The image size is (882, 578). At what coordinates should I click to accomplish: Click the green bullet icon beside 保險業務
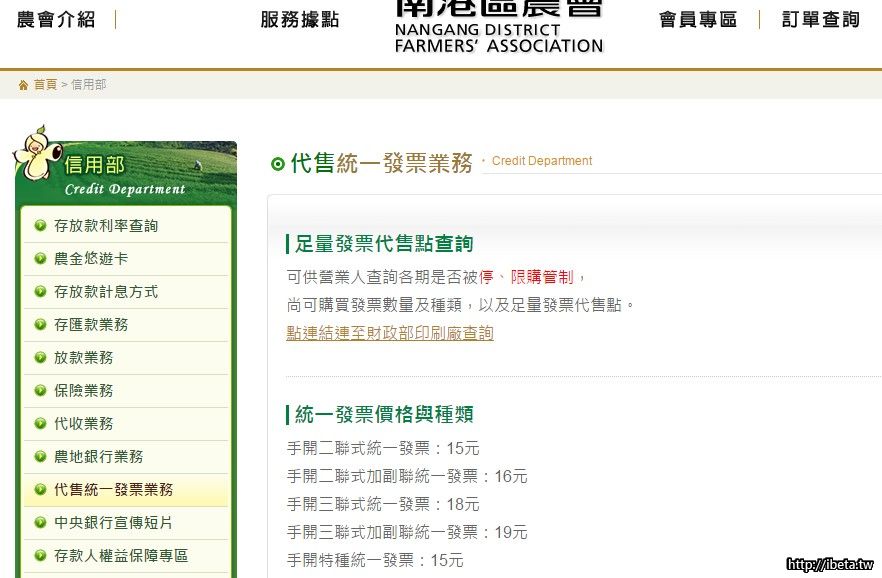pyautogui.click(x=40, y=390)
